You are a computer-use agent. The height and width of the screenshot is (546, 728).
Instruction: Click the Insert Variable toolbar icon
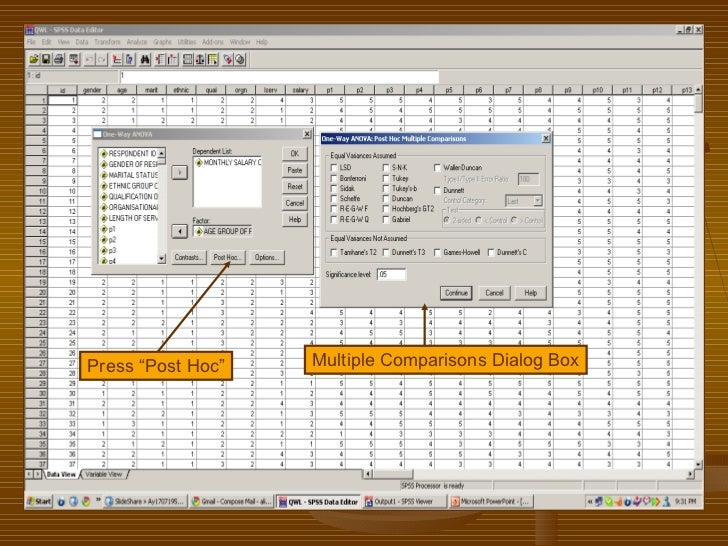173,59
